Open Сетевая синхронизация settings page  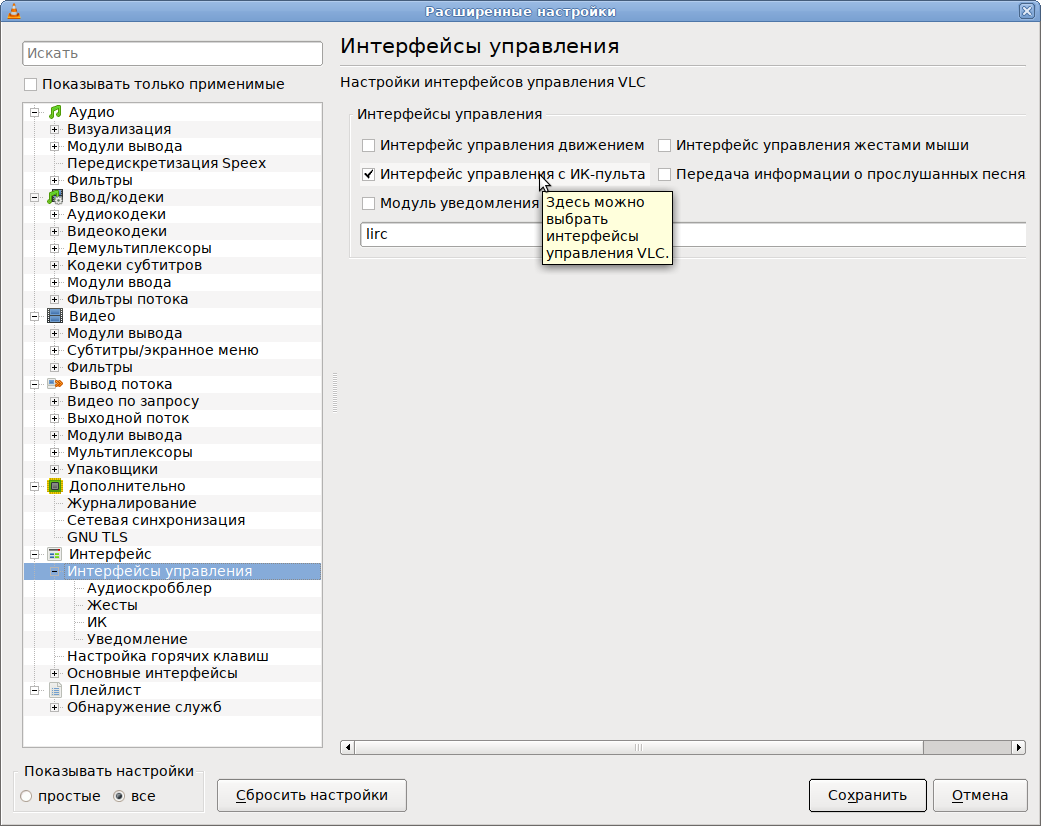(x=156, y=520)
